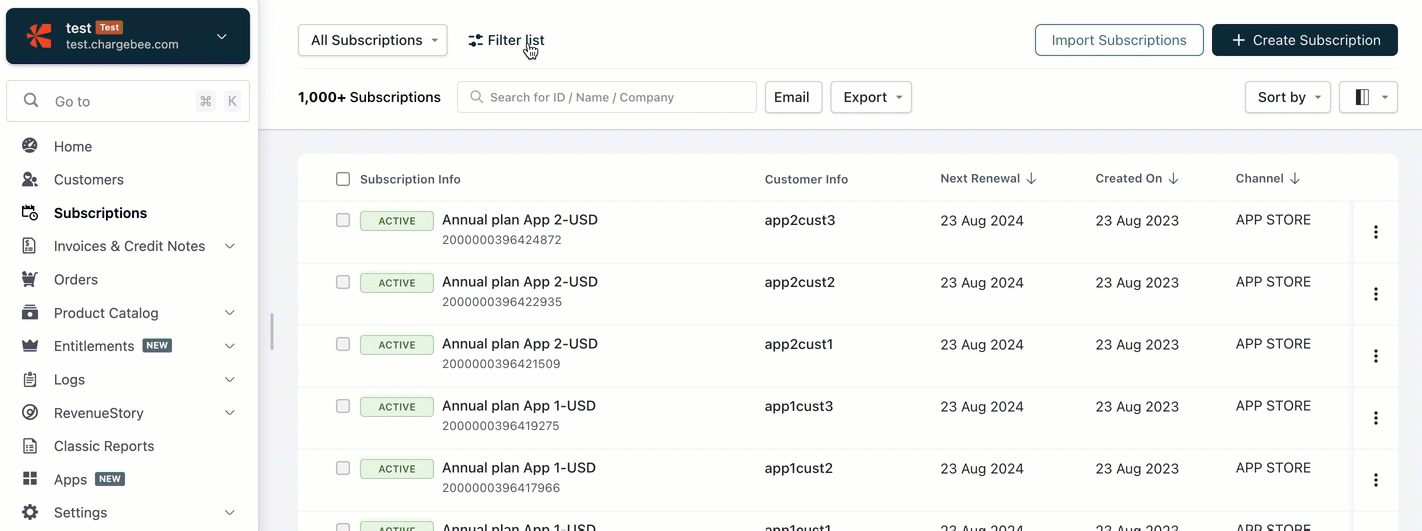This screenshot has width=1422, height=531.
Task: Check the box for subscription 2000000396422935
Action: (x=343, y=282)
